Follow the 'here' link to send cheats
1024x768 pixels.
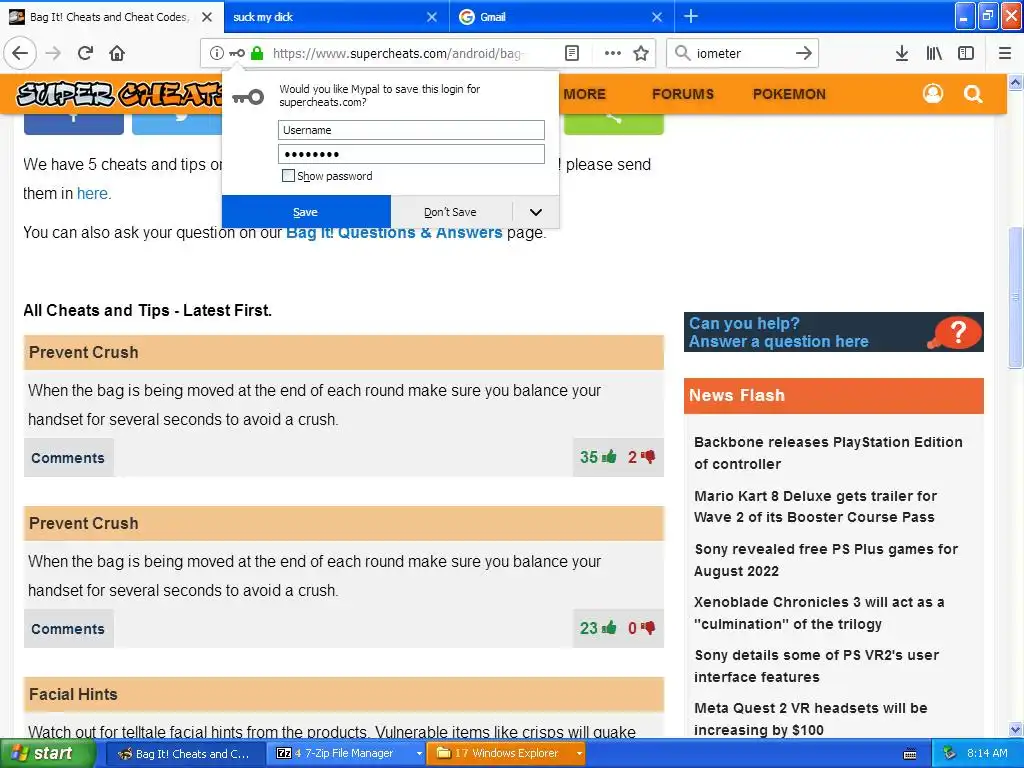(x=93, y=193)
